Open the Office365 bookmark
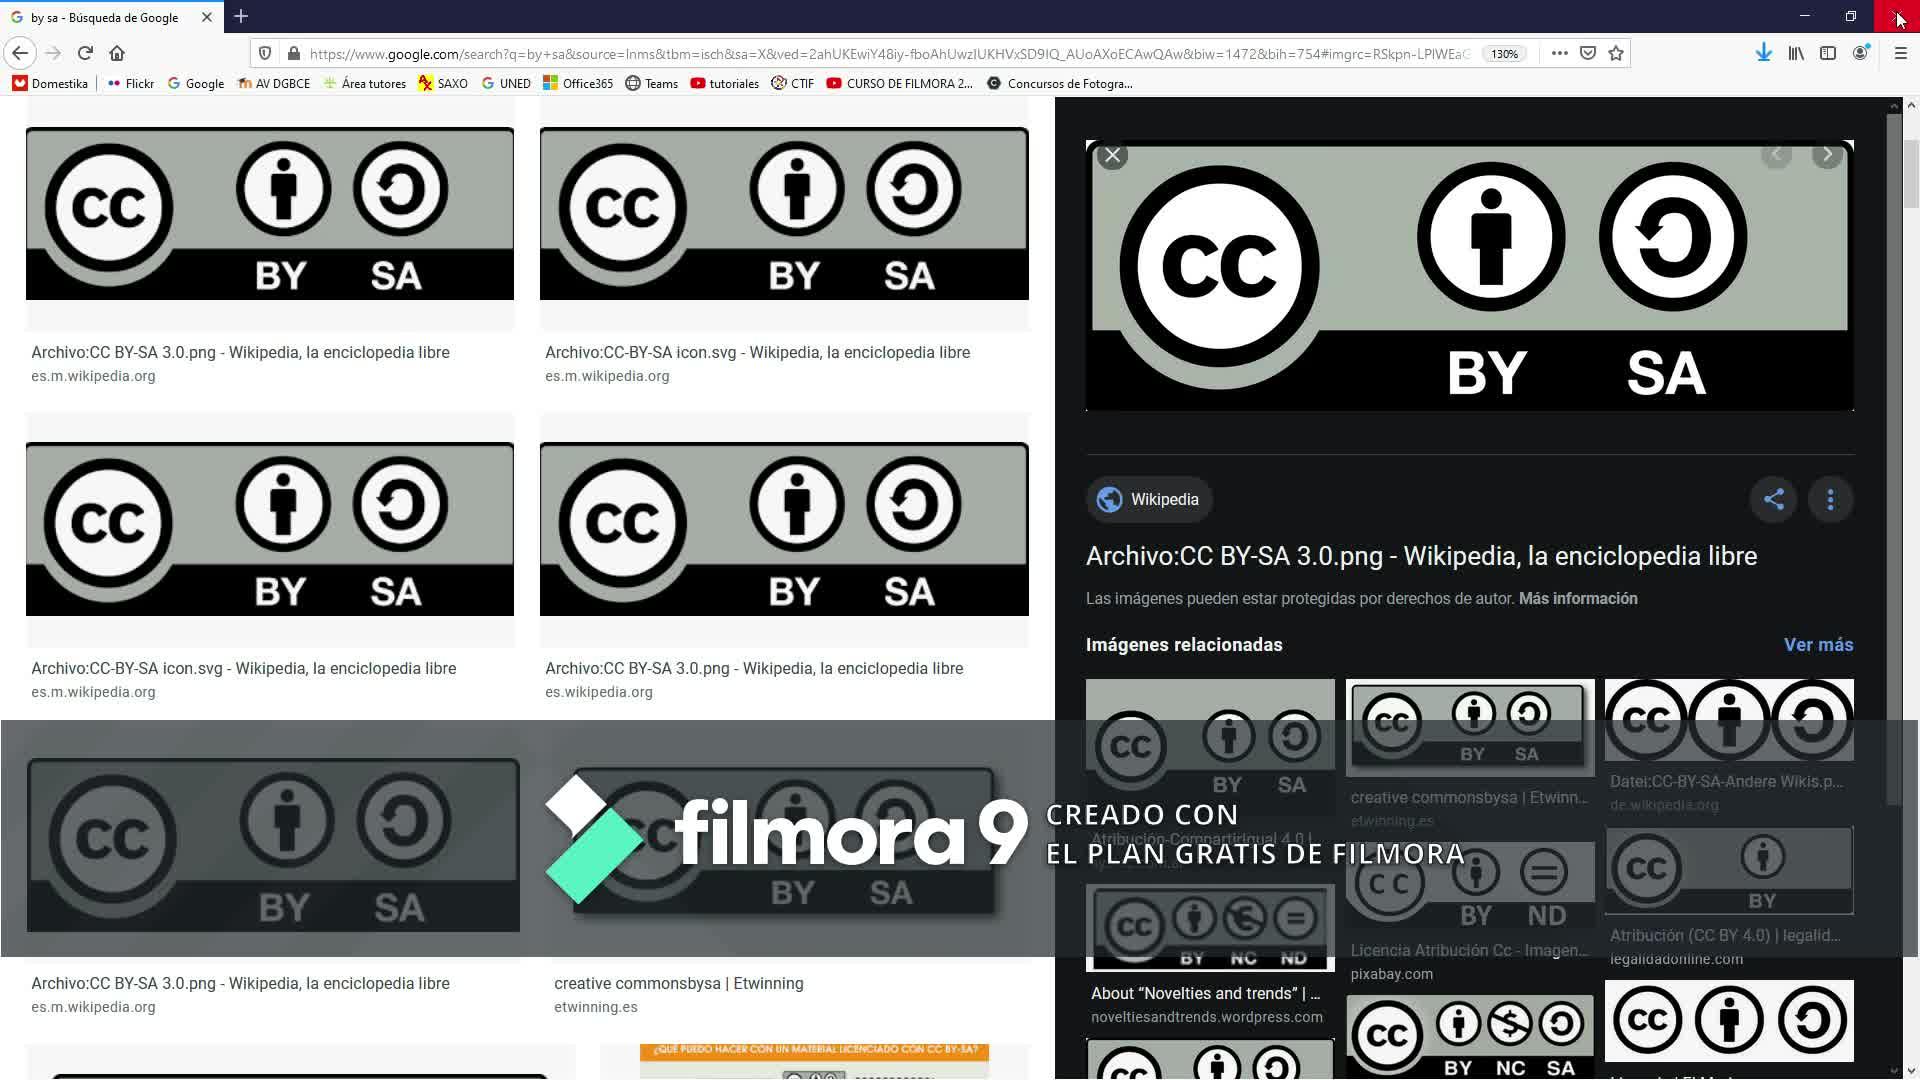Image resolution: width=1920 pixels, height=1080 pixels. [x=578, y=83]
